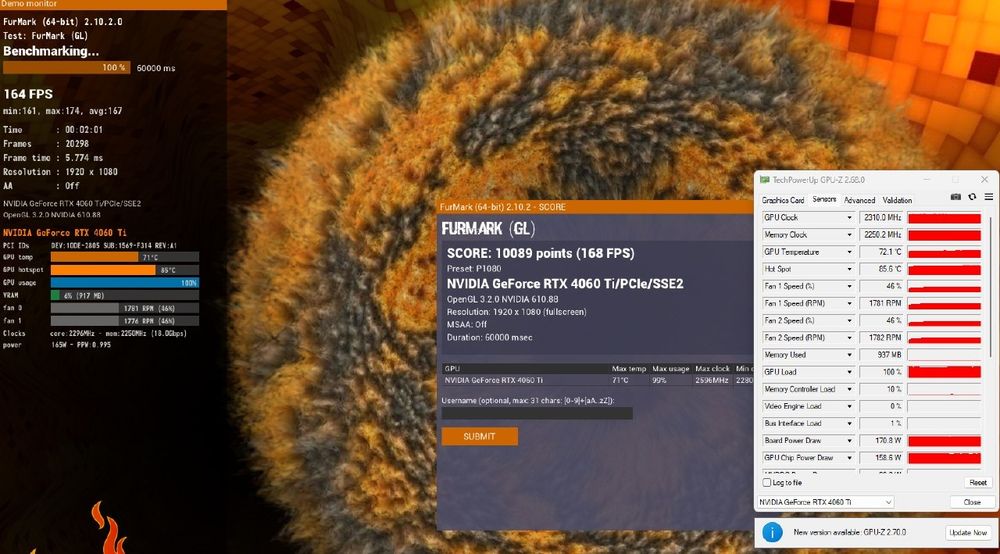This screenshot has width=1000, height=554.
Task: Click the Update Now button
Action: 967,532
